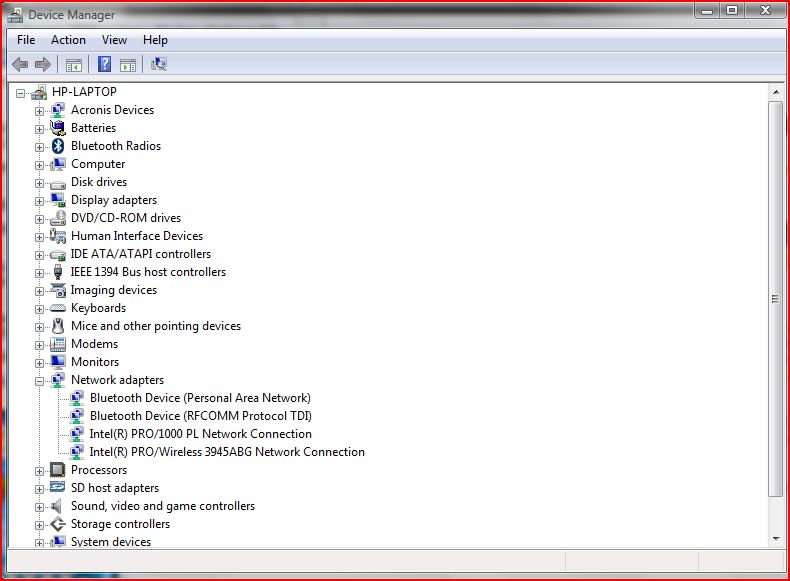Open the View menu

pos(114,40)
